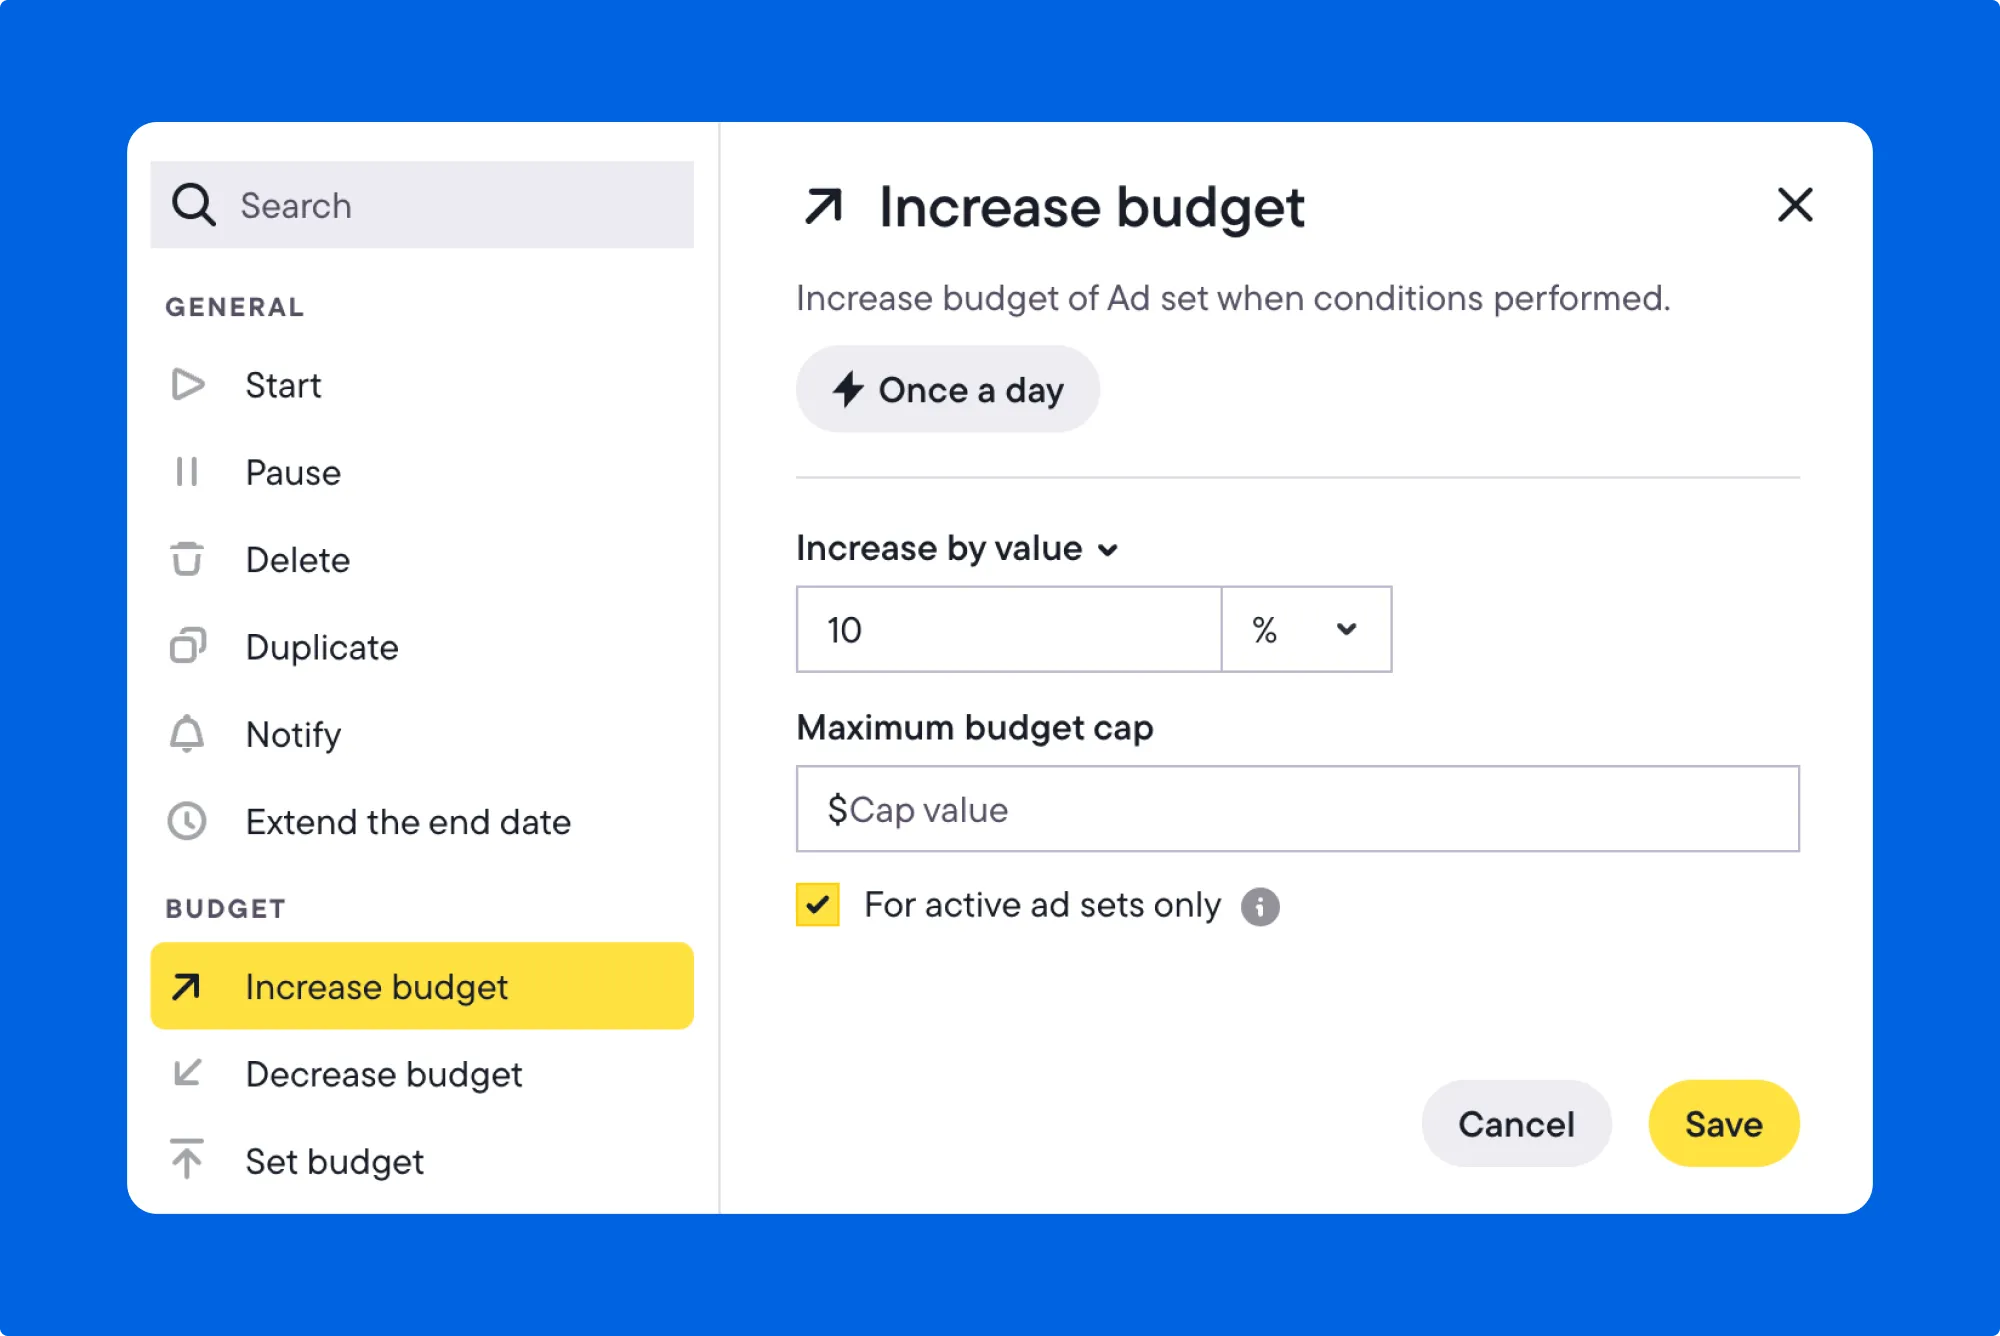
Task: Click the Decrease budget down-left arrow icon
Action: tap(187, 1073)
